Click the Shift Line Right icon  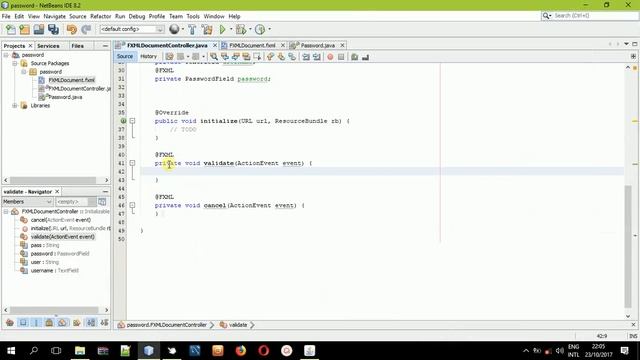(317, 57)
